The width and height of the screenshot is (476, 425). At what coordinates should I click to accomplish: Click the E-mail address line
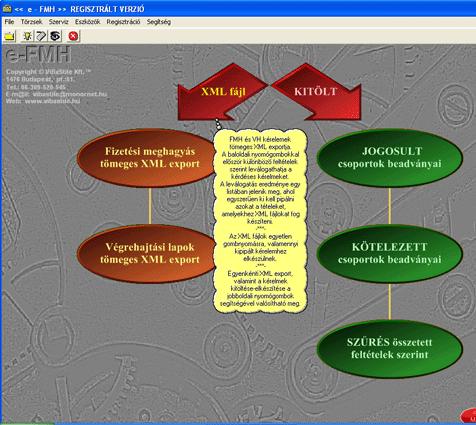click(x=57, y=94)
